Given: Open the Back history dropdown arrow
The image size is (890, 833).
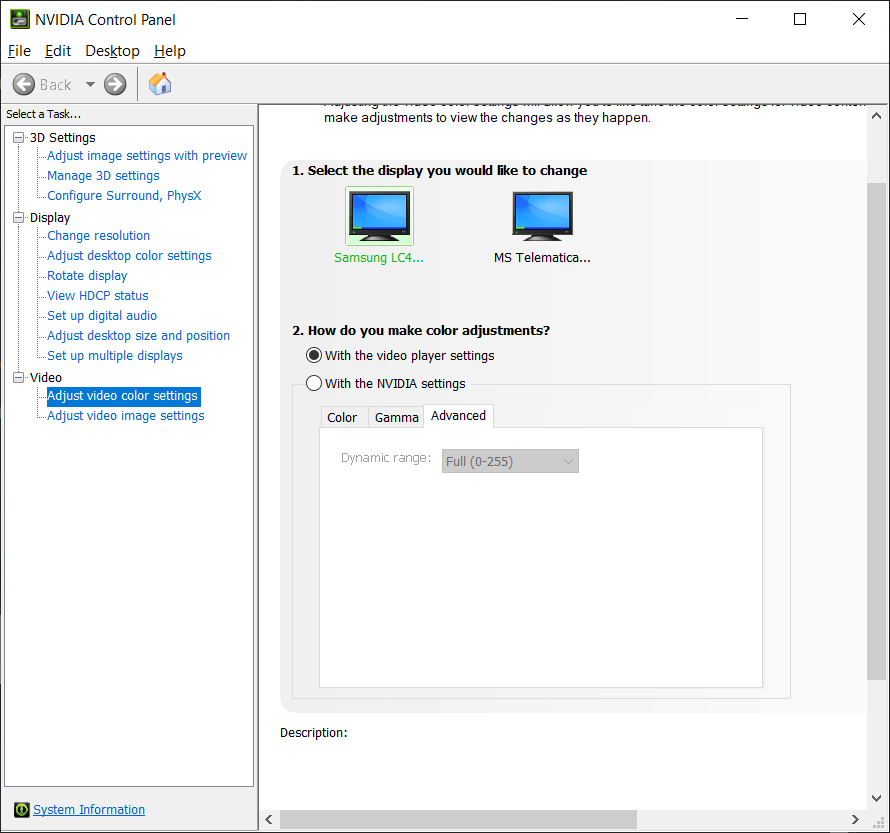Looking at the screenshot, I should coord(90,85).
